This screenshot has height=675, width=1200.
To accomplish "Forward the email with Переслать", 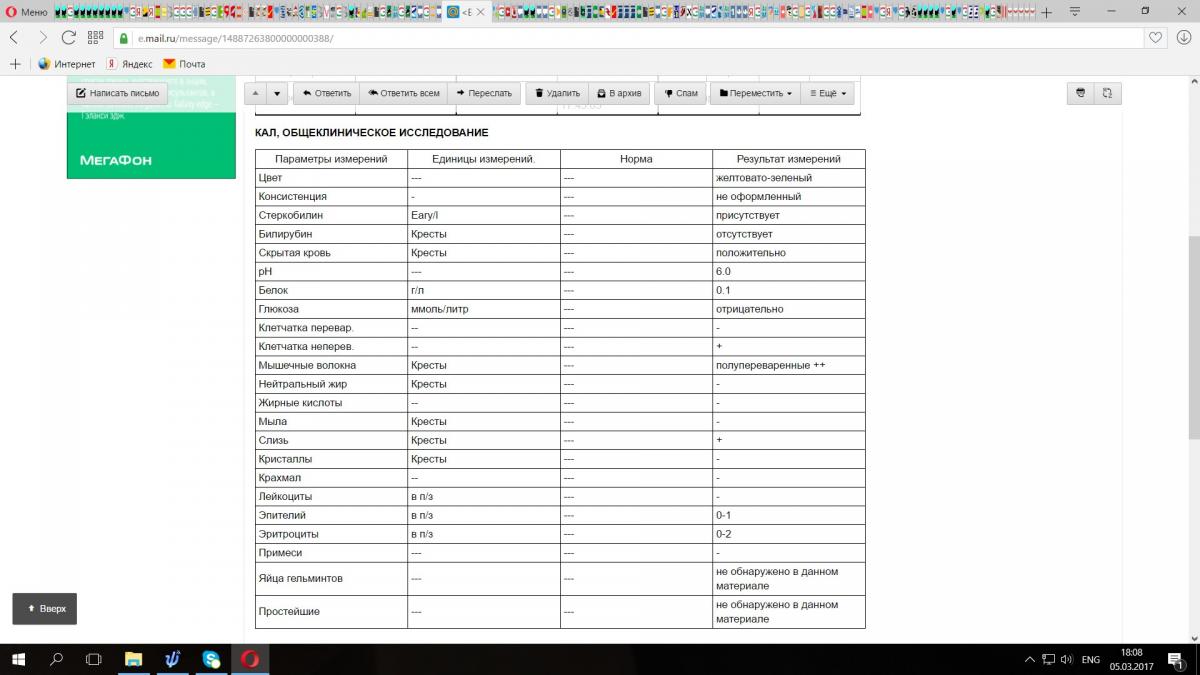I will point(483,93).
